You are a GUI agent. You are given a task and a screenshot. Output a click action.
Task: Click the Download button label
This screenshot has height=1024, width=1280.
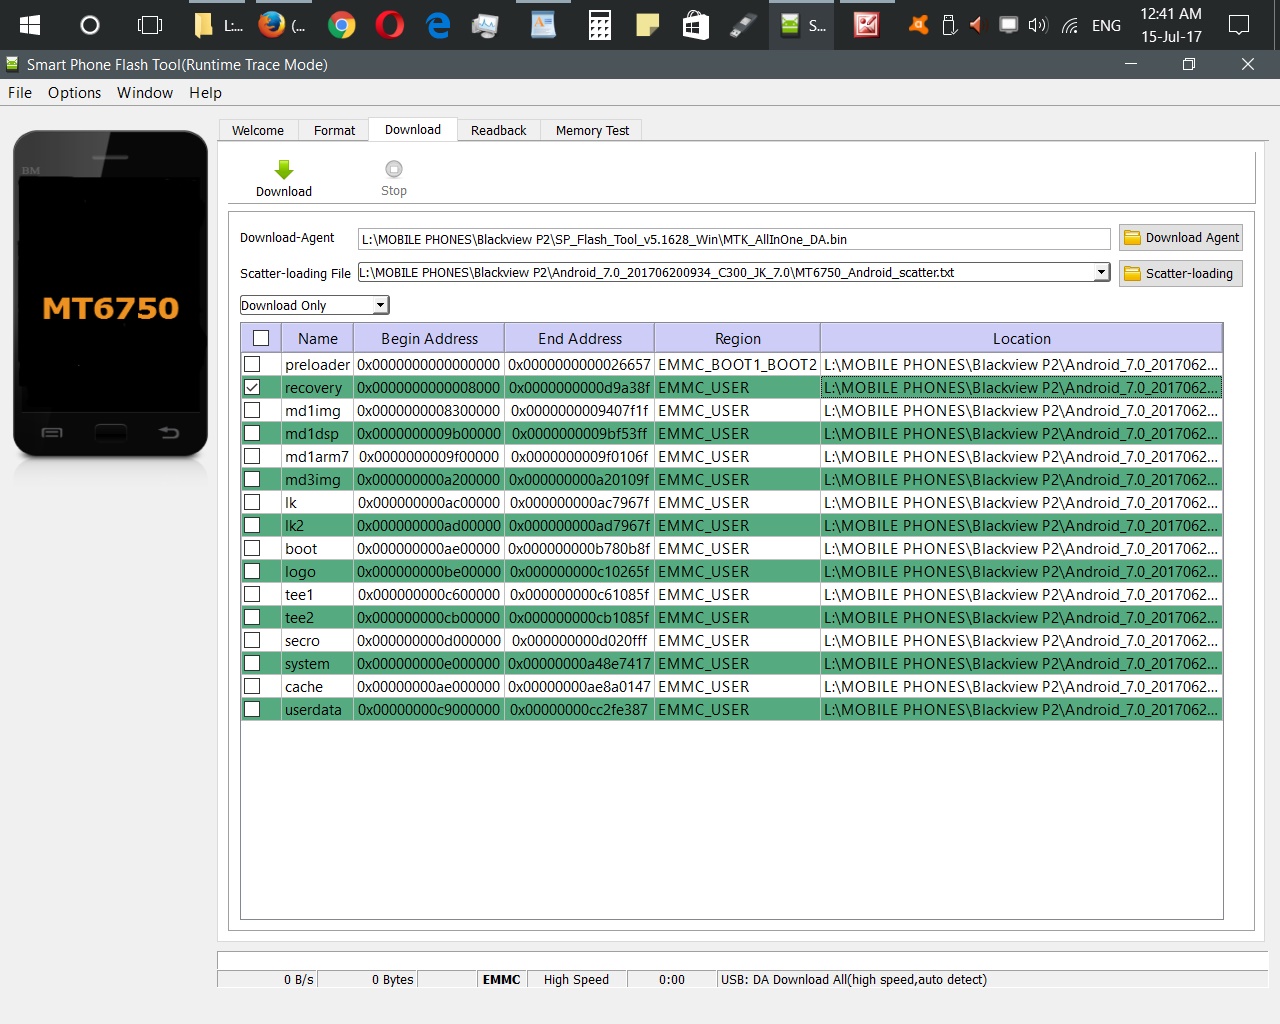click(284, 192)
